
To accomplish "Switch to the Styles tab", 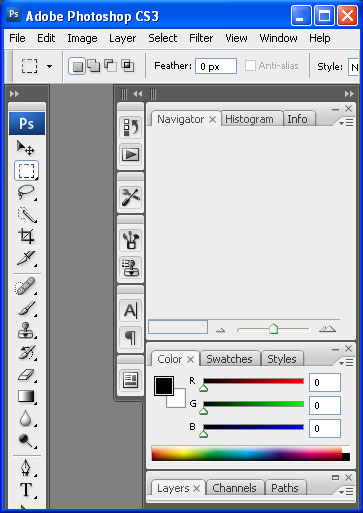I will click(282, 359).
